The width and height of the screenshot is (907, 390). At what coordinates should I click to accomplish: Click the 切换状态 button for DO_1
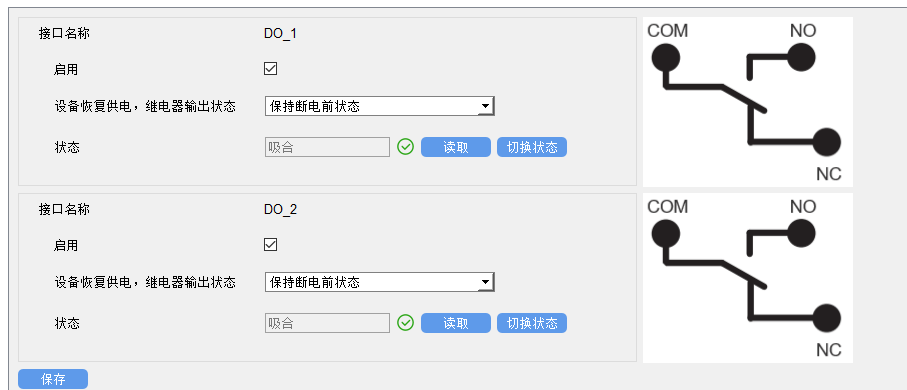(x=532, y=147)
